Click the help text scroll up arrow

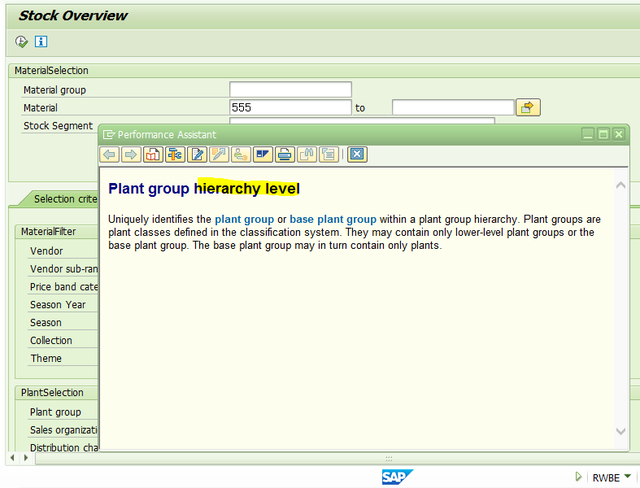click(620, 185)
